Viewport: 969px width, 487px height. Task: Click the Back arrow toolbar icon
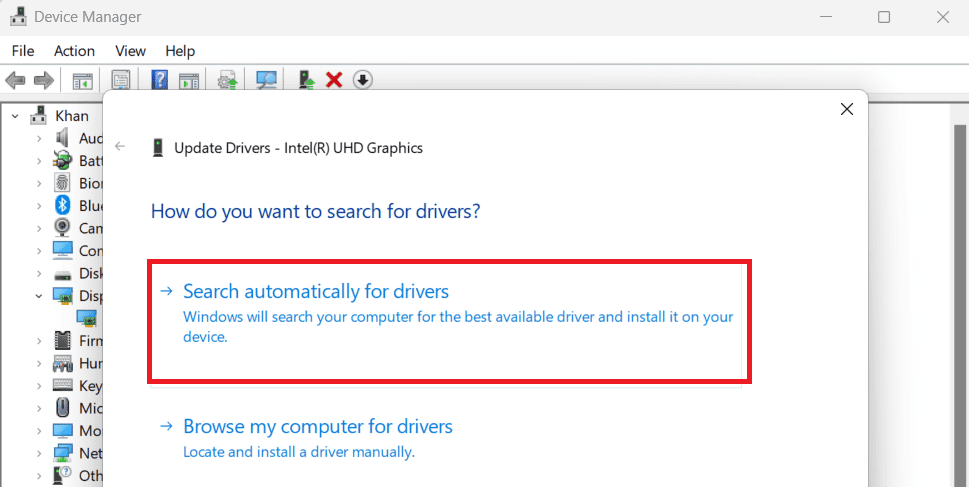point(15,80)
